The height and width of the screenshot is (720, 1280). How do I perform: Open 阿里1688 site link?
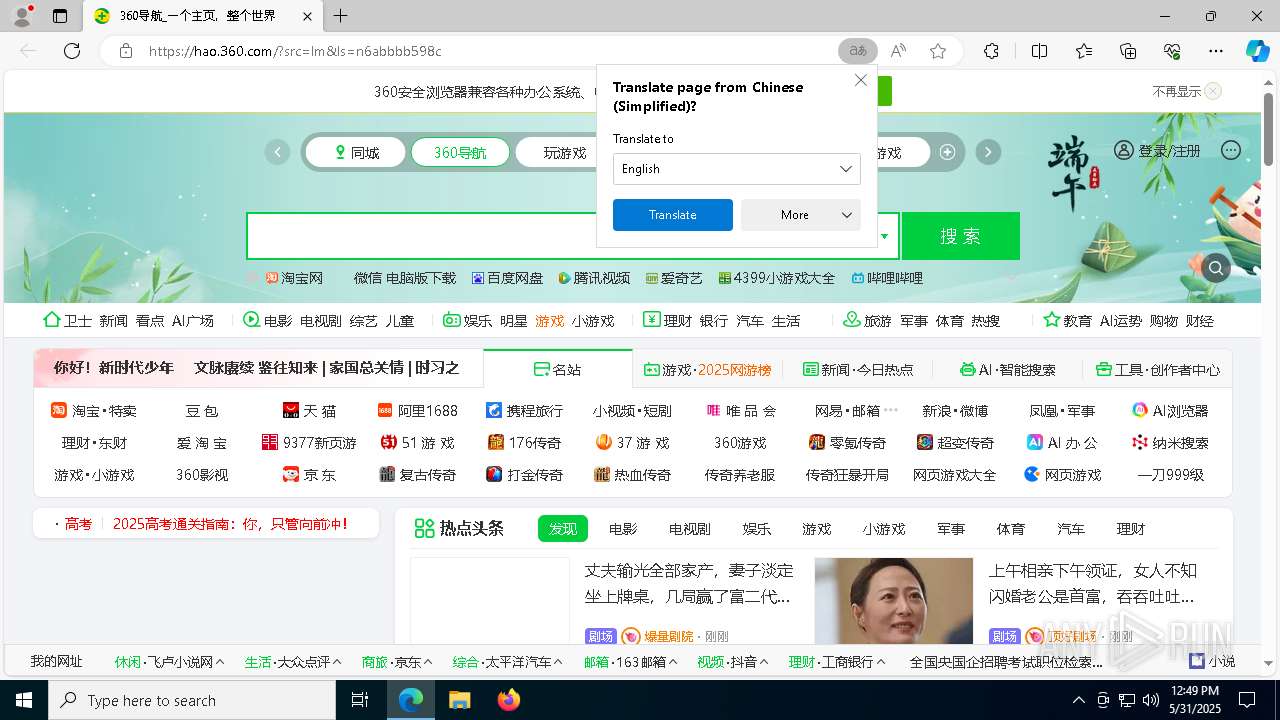click(417, 410)
